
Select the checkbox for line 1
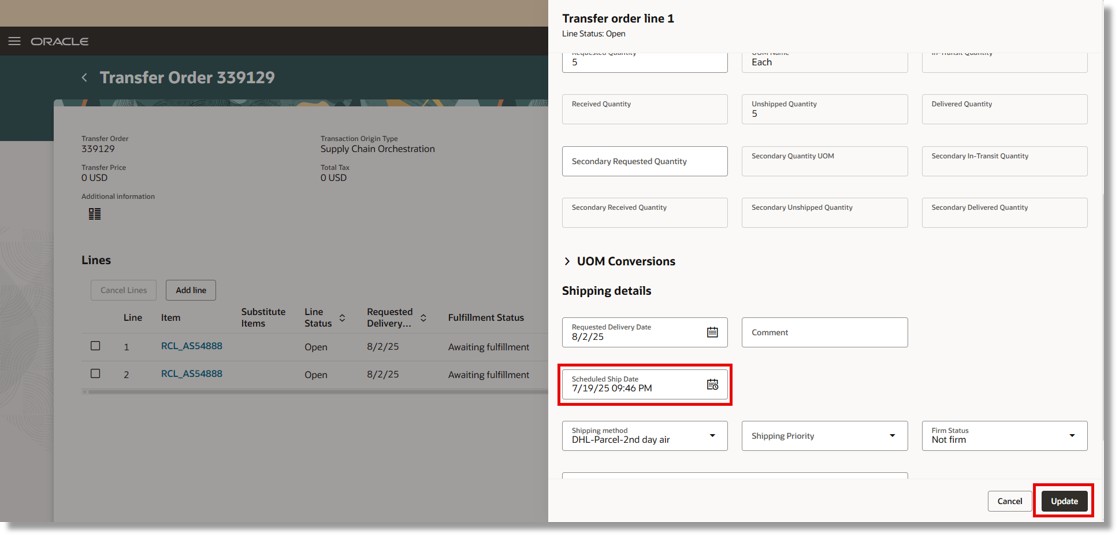pyautogui.click(x=95, y=346)
